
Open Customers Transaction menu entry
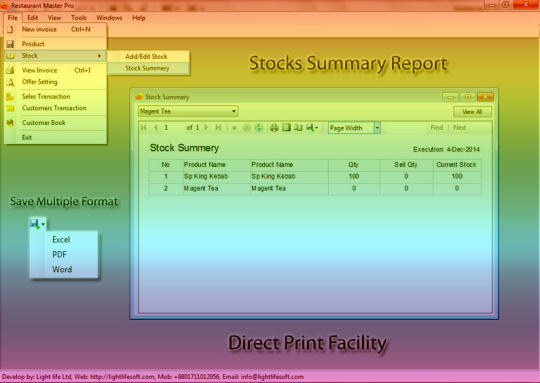pyautogui.click(x=55, y=108)
